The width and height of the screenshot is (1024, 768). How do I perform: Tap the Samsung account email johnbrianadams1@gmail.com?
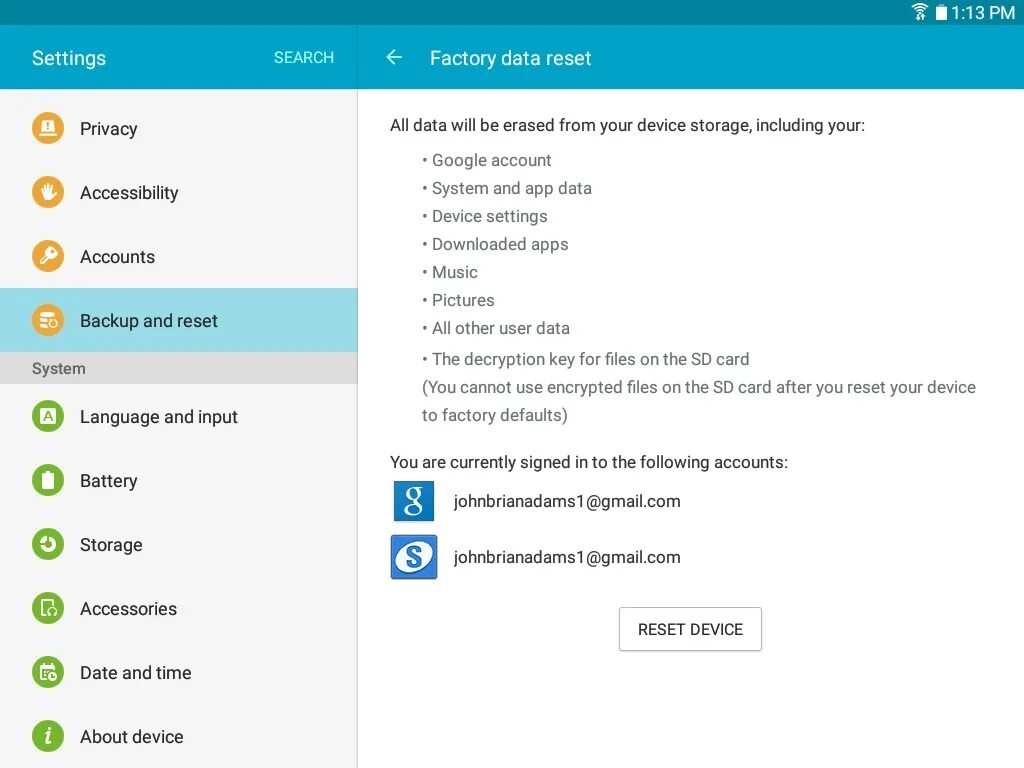pos(567,557)
